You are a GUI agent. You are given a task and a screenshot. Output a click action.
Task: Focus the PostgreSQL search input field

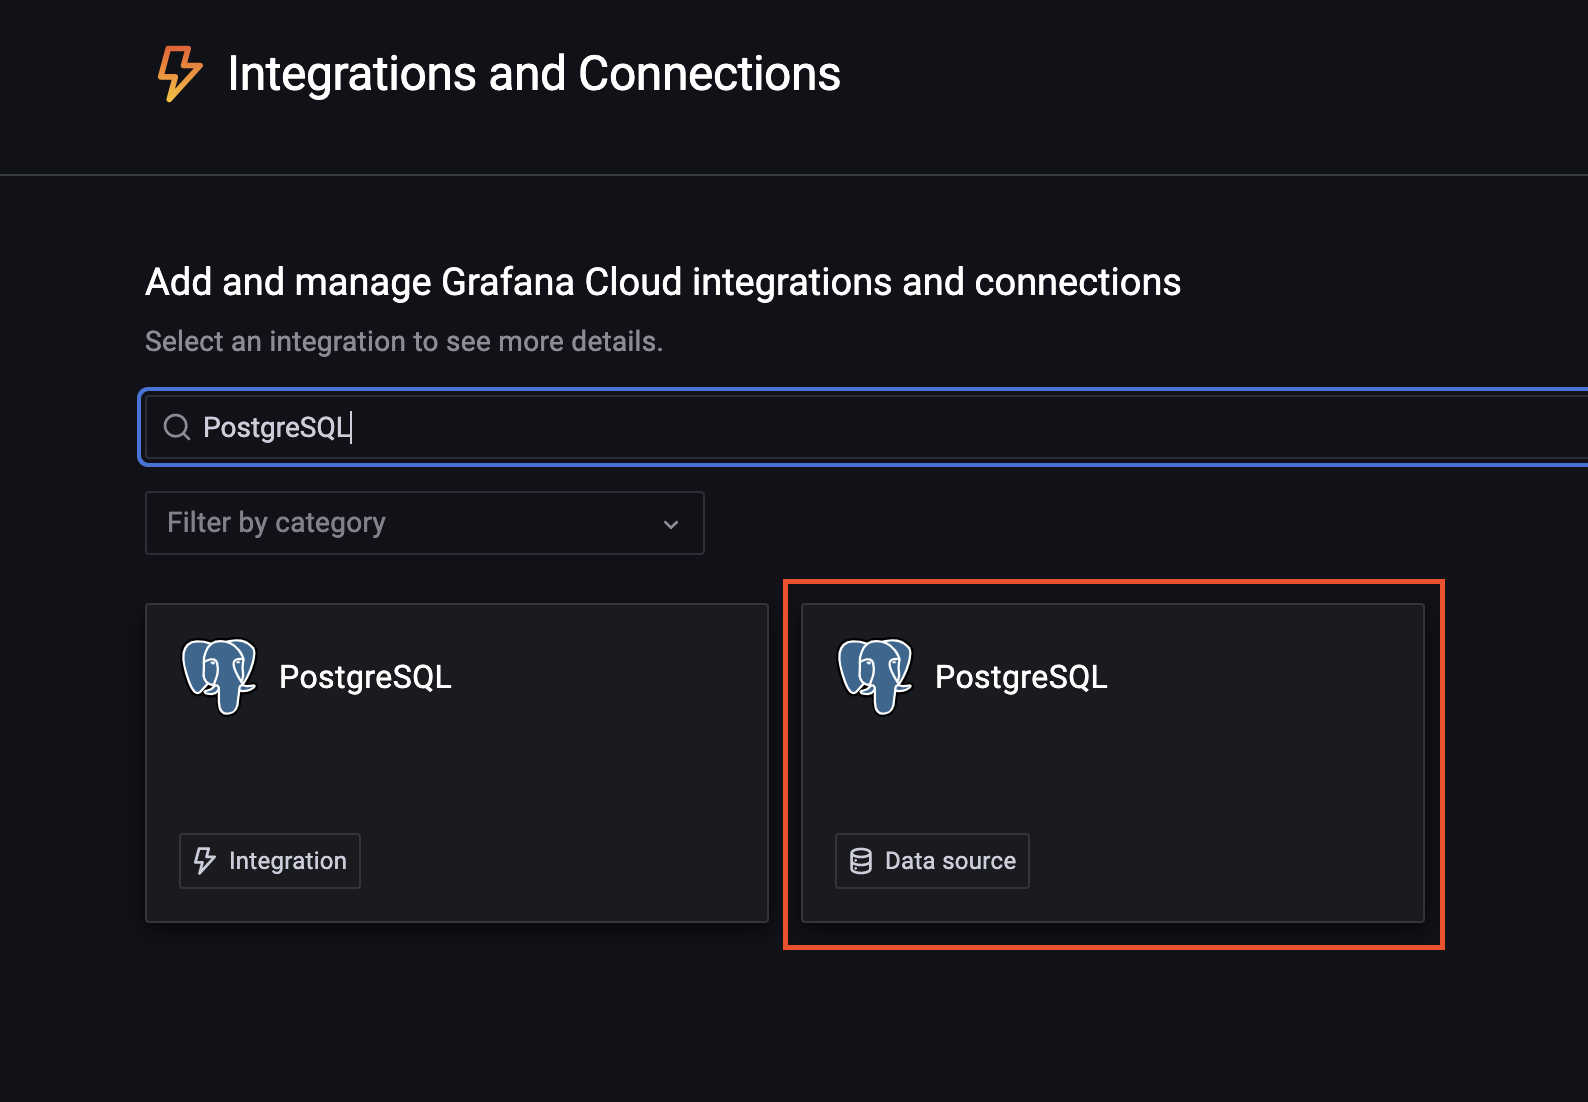tap(866, 427)
